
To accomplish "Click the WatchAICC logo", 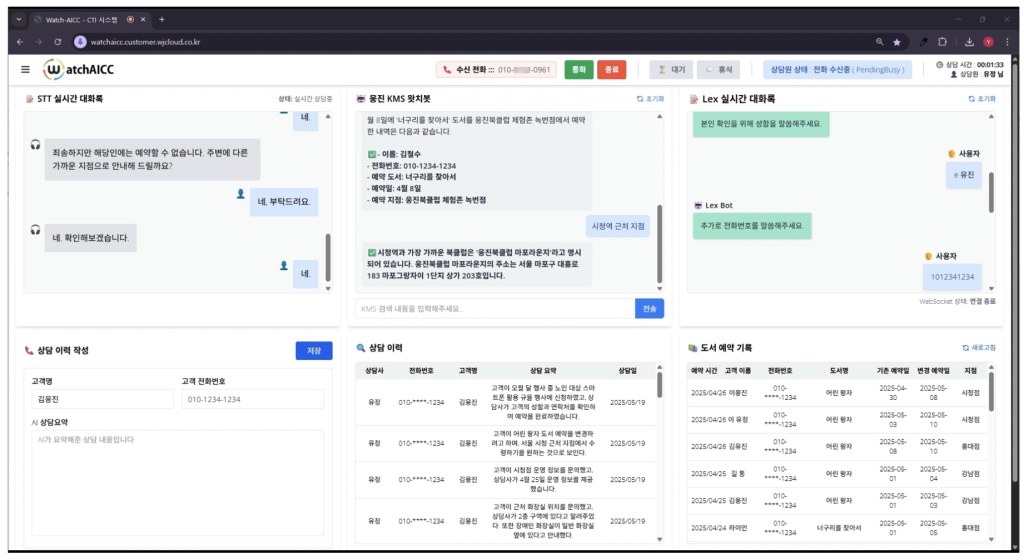I will click(x=81, y=70).
